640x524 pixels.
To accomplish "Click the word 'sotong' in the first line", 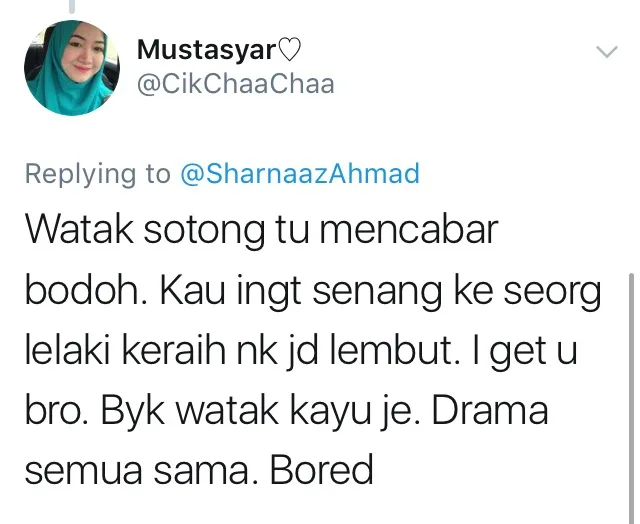I will (x=204, y=232).
